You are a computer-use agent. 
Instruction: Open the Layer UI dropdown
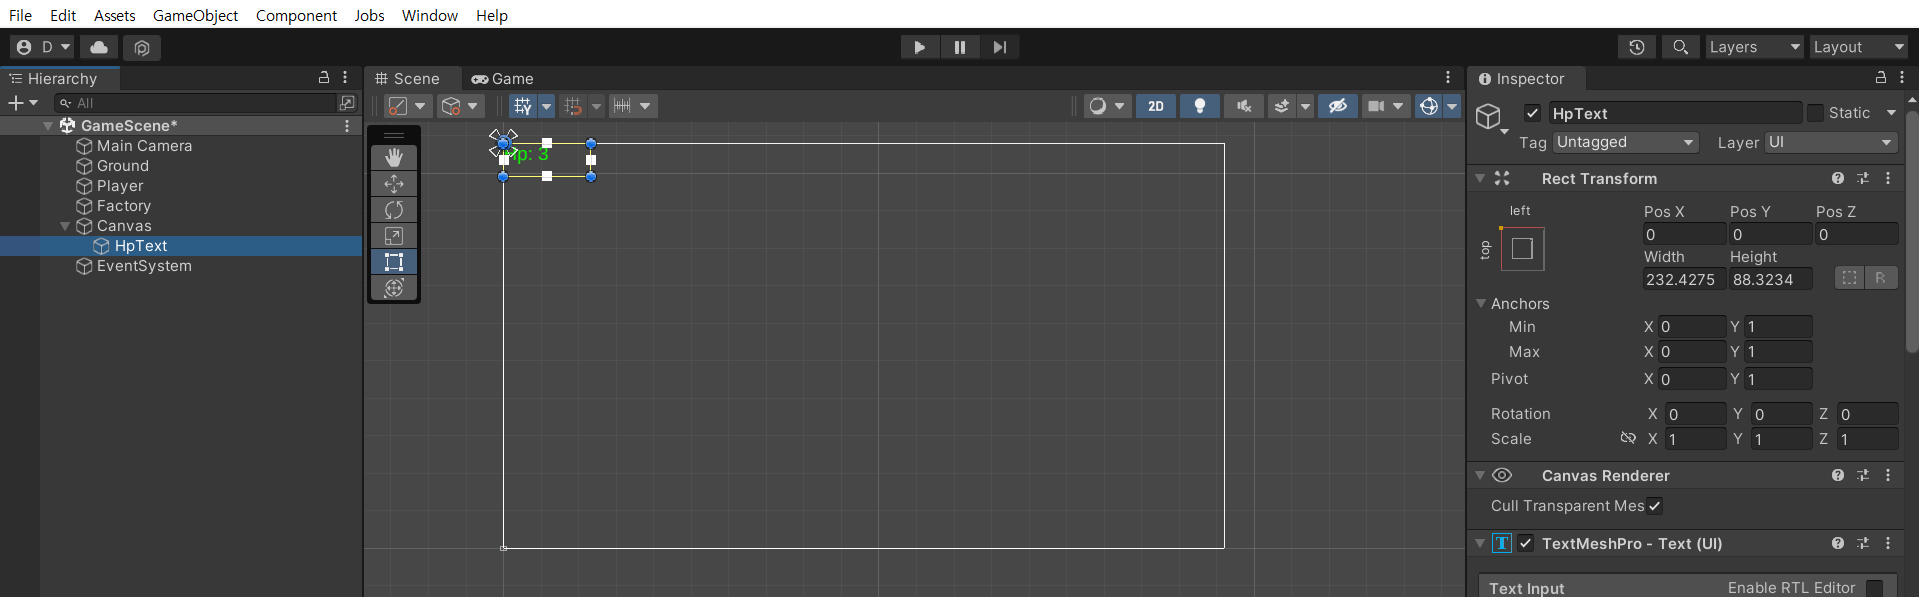coord(1831,142)
